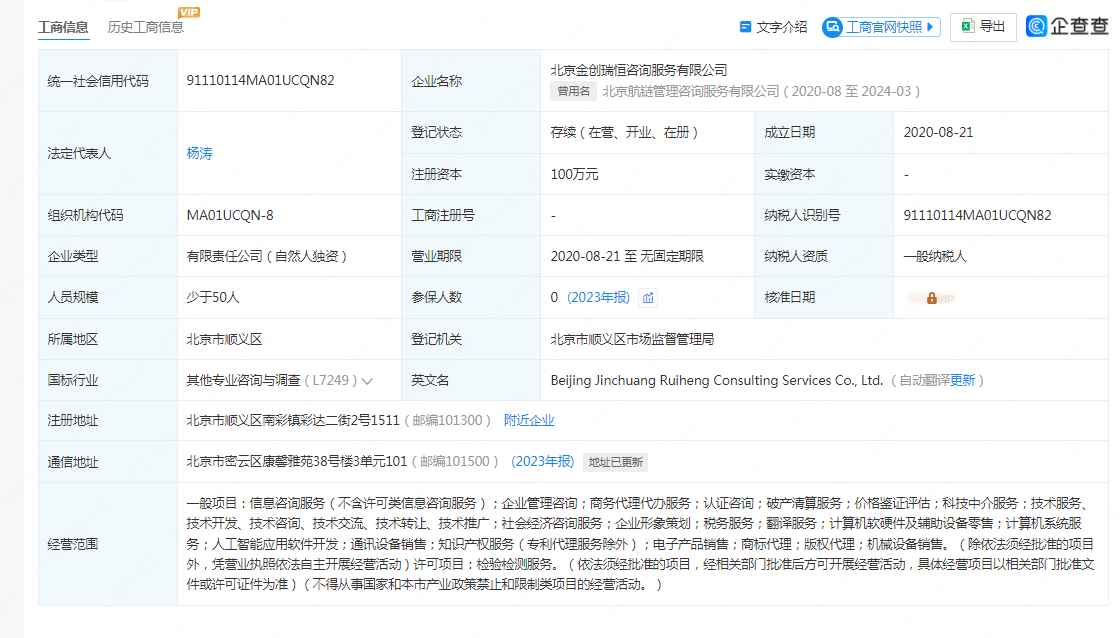The image size is (1120, 638).
Task: Select the 纳税人识别号 value
Action: click(x=977, y=216)
